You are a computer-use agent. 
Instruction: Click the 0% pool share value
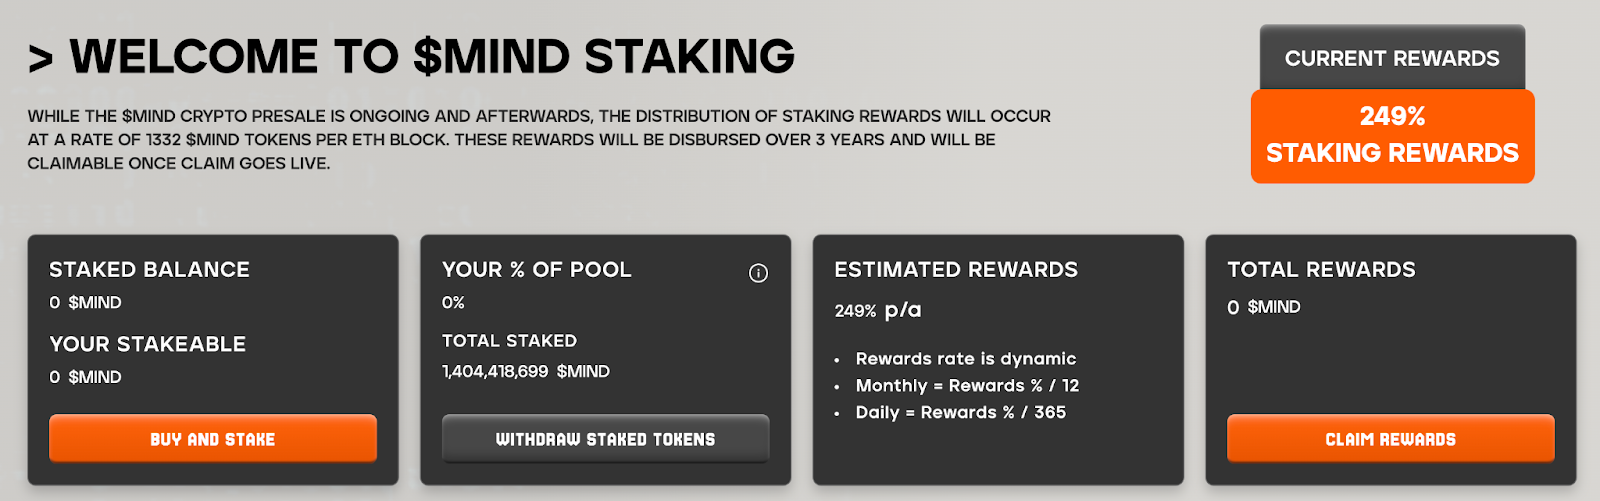click(453, 302)
